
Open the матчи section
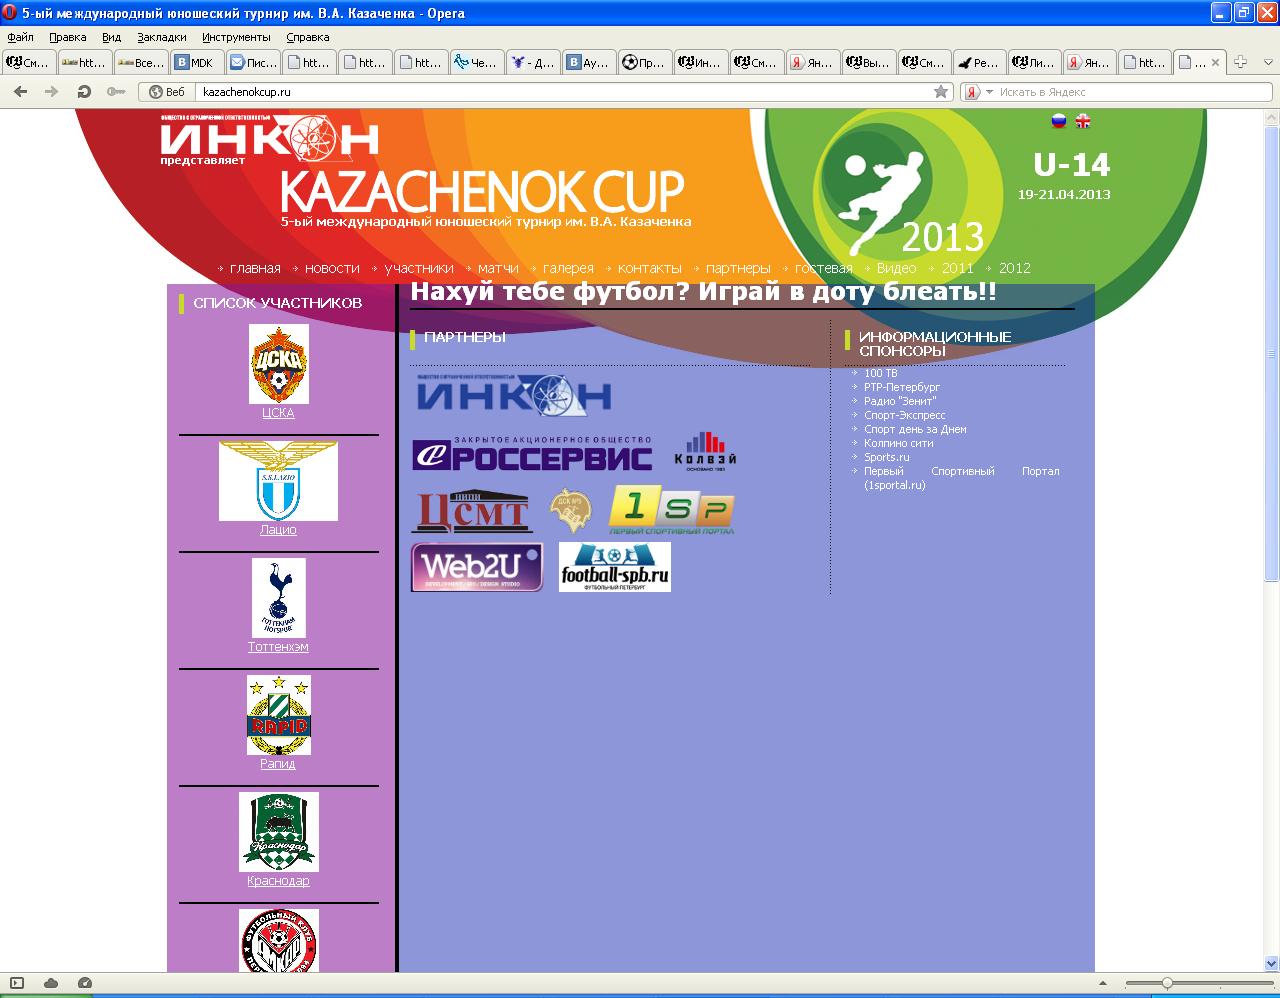click(498, 268)
